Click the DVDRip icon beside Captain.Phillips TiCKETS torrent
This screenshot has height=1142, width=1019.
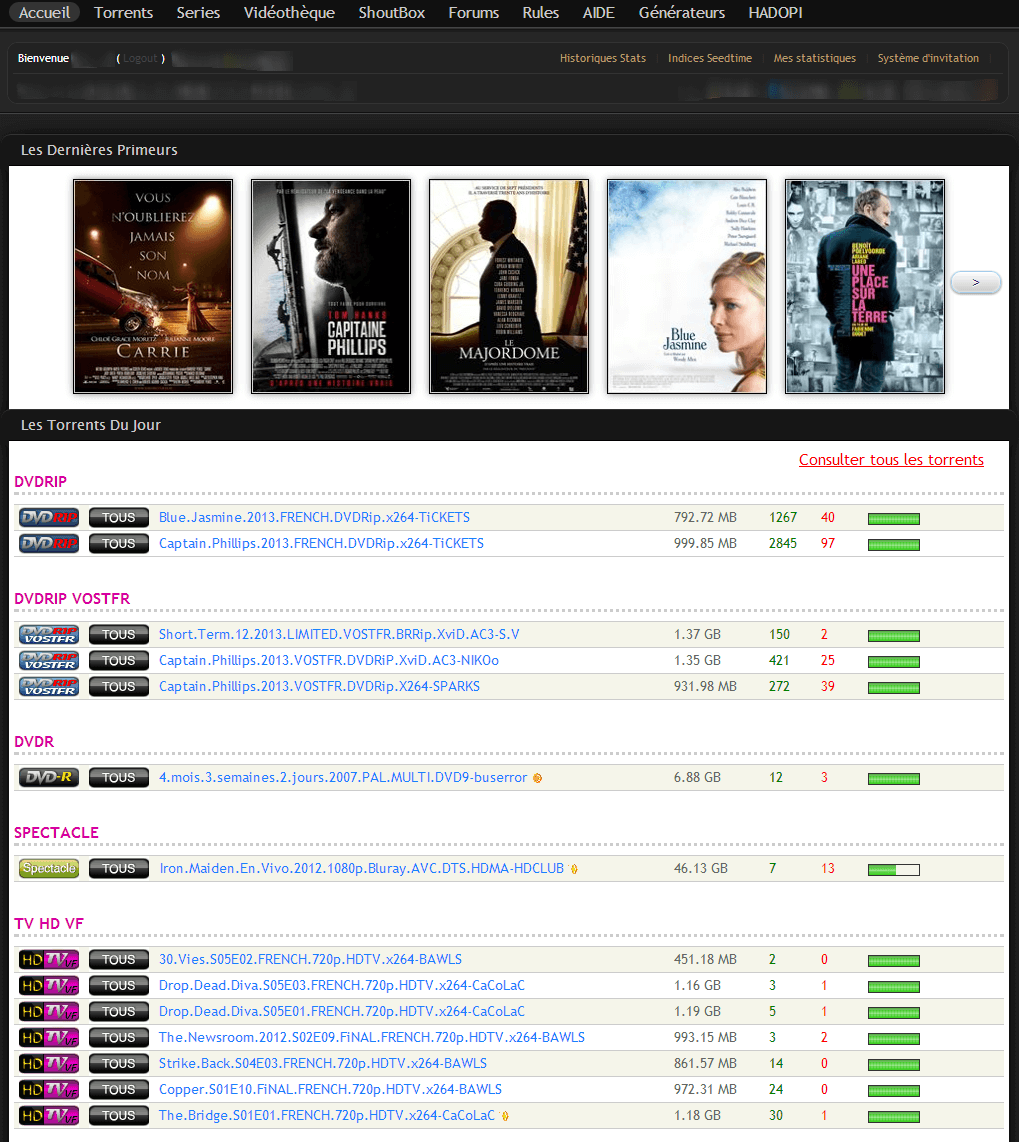click(x=49, y=544)
